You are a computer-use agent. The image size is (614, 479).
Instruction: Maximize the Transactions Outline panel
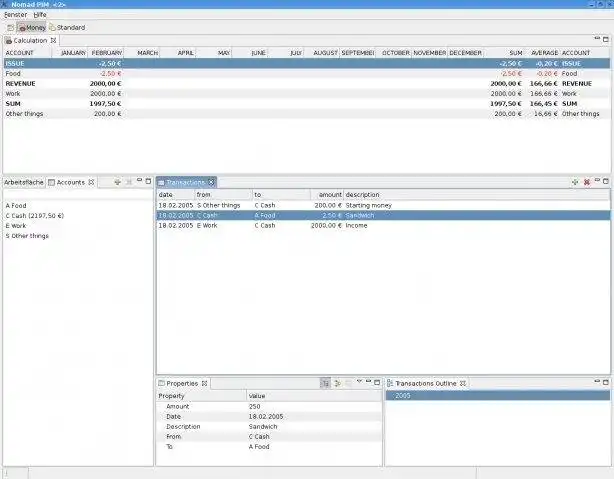[x=606, y=382]
